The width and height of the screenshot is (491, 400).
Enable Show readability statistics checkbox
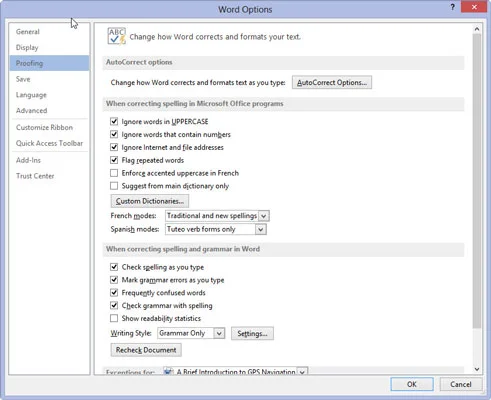tap(114, 318)
